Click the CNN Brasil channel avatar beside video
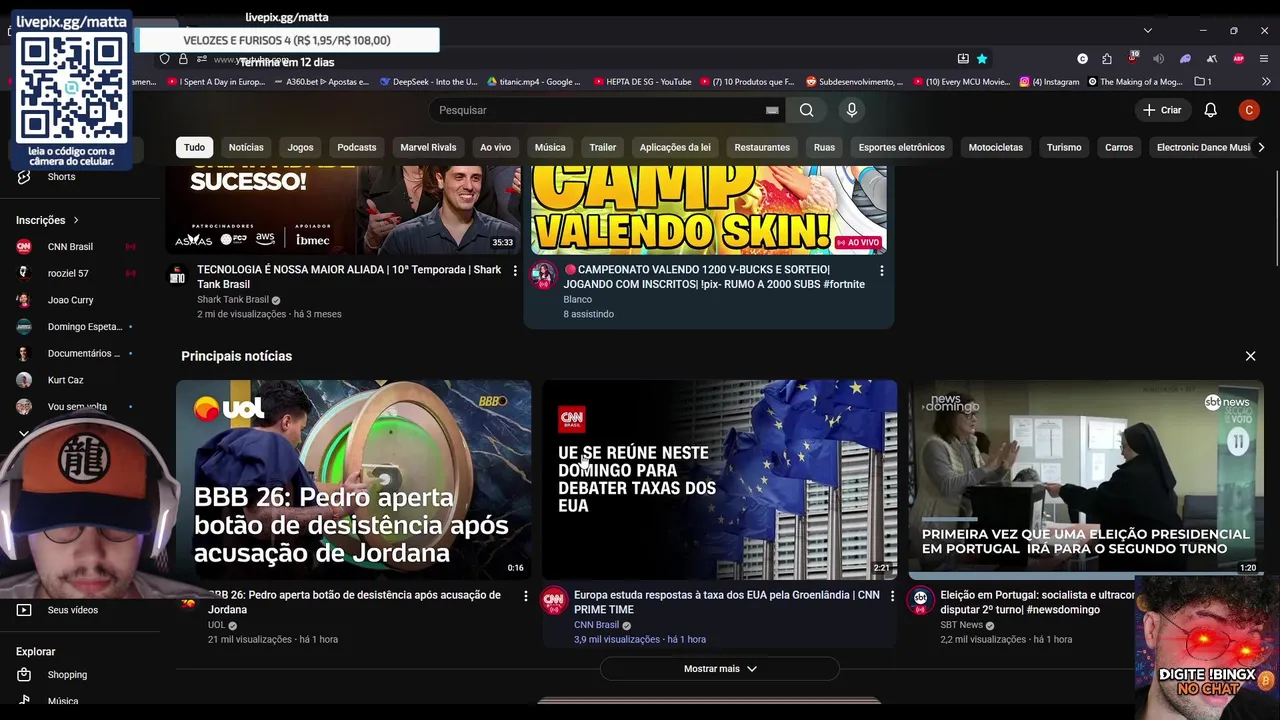The image size is (1280, 720). click(554, 600)
